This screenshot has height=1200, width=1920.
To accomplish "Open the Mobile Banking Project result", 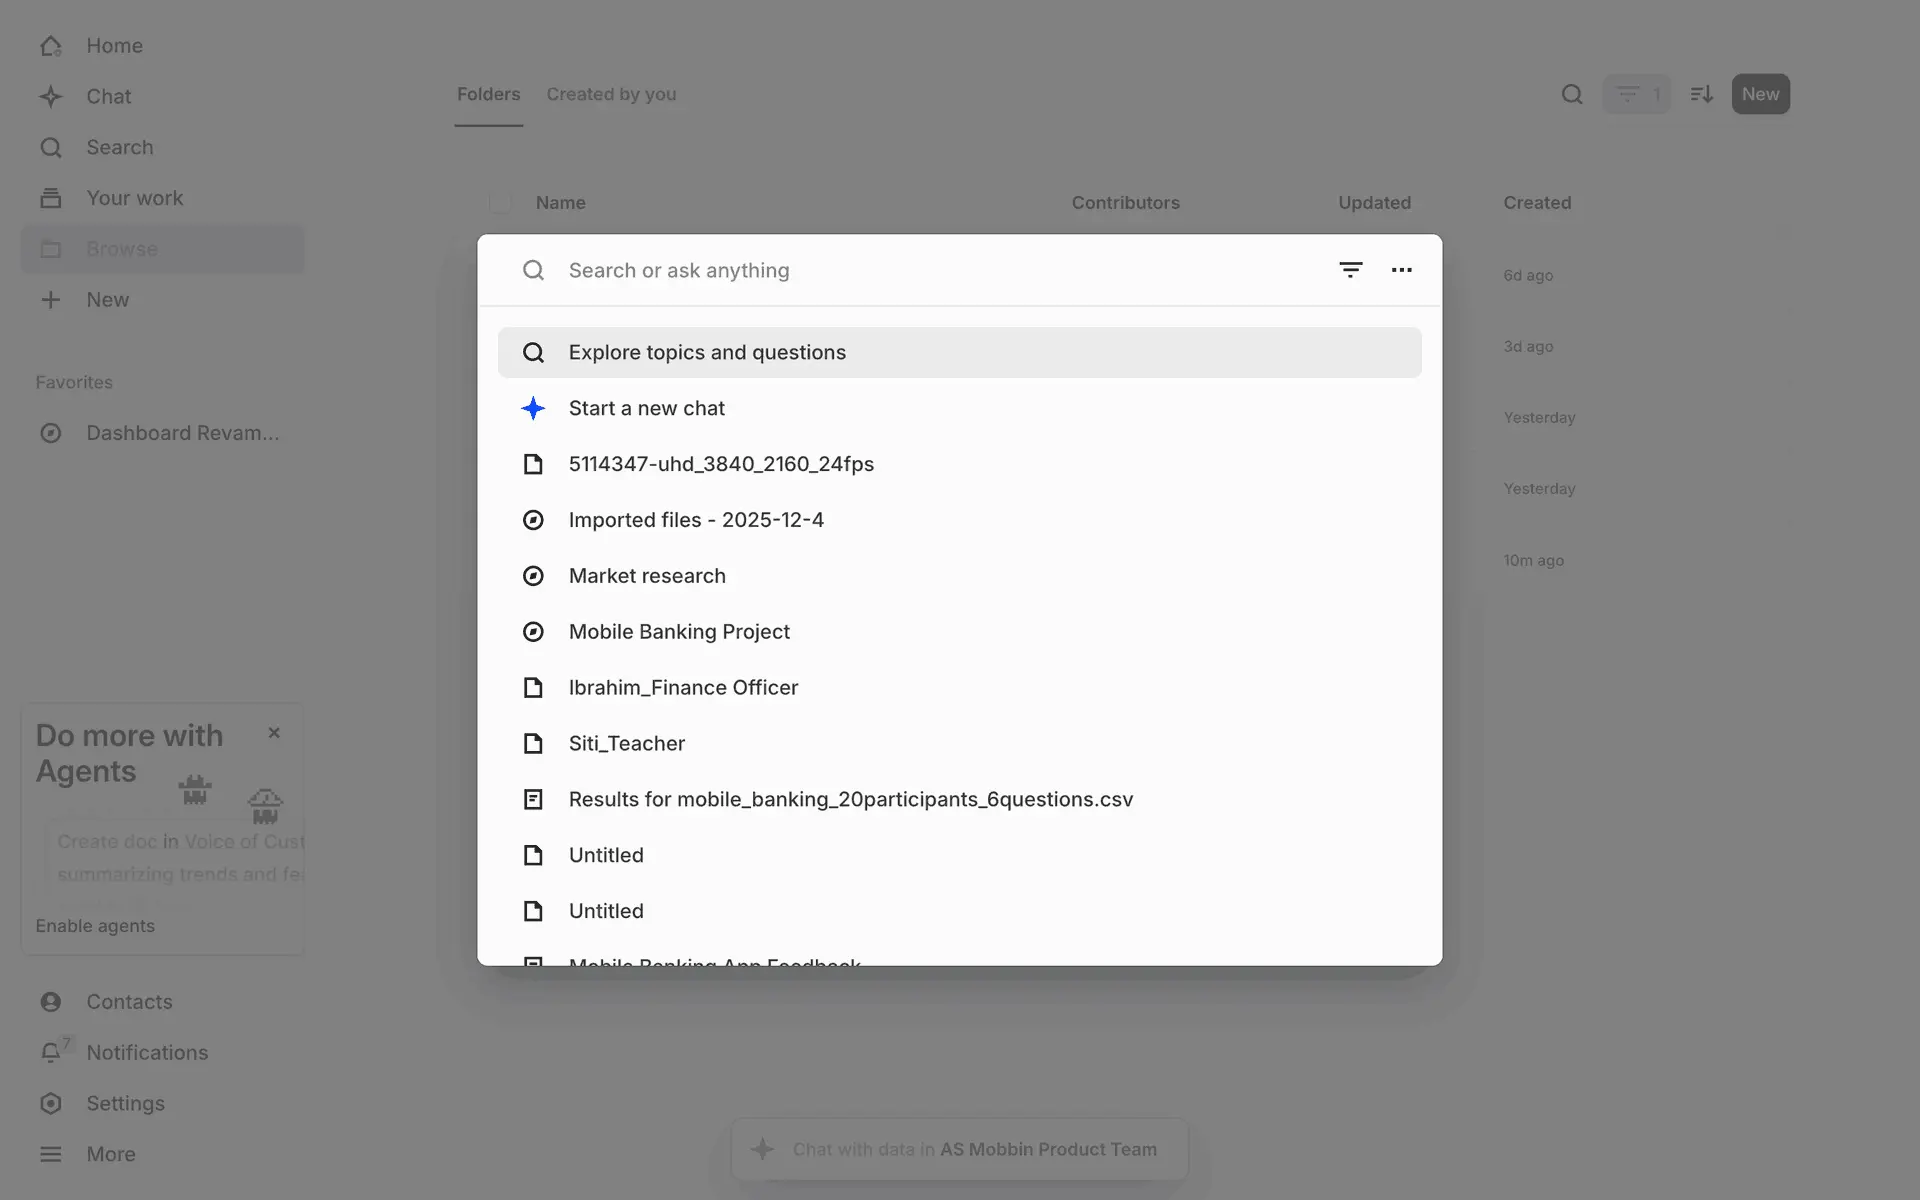I will pos(679,632).
